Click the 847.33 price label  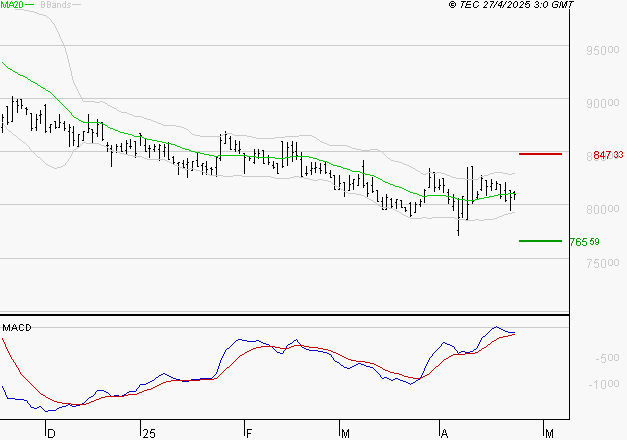pyautogui.click(x=608, y=155)
